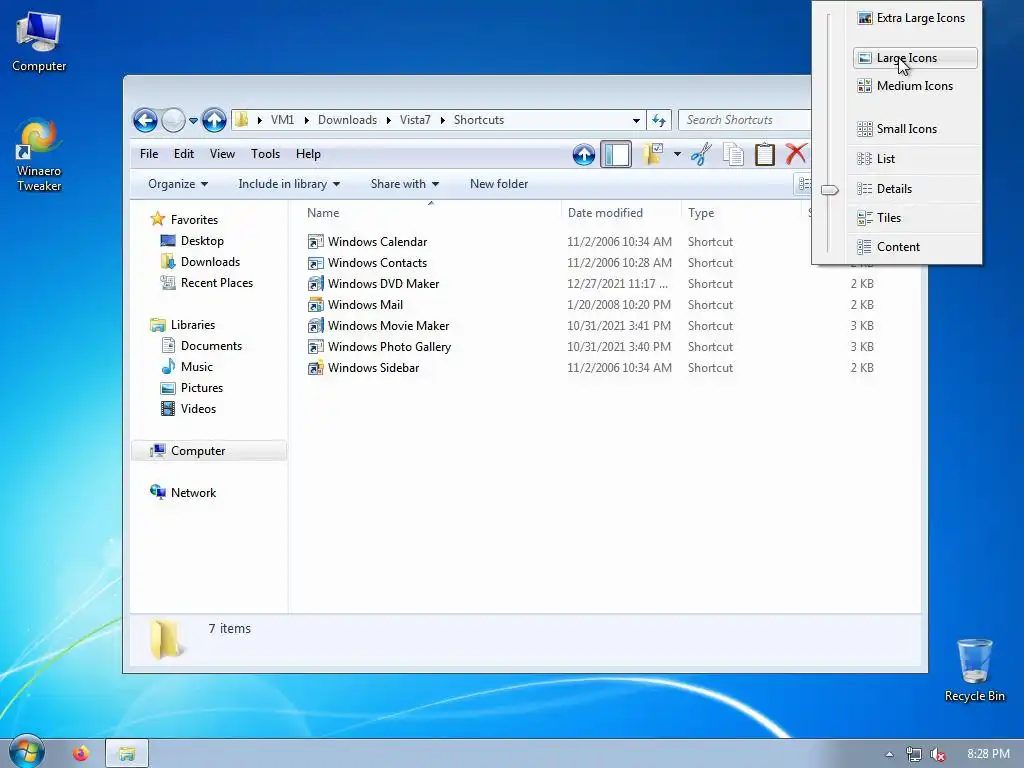This screenshot has width=1024, height=768.
Task: Expand the folder options dropdown arrow
Action: [x=677, y=155]
